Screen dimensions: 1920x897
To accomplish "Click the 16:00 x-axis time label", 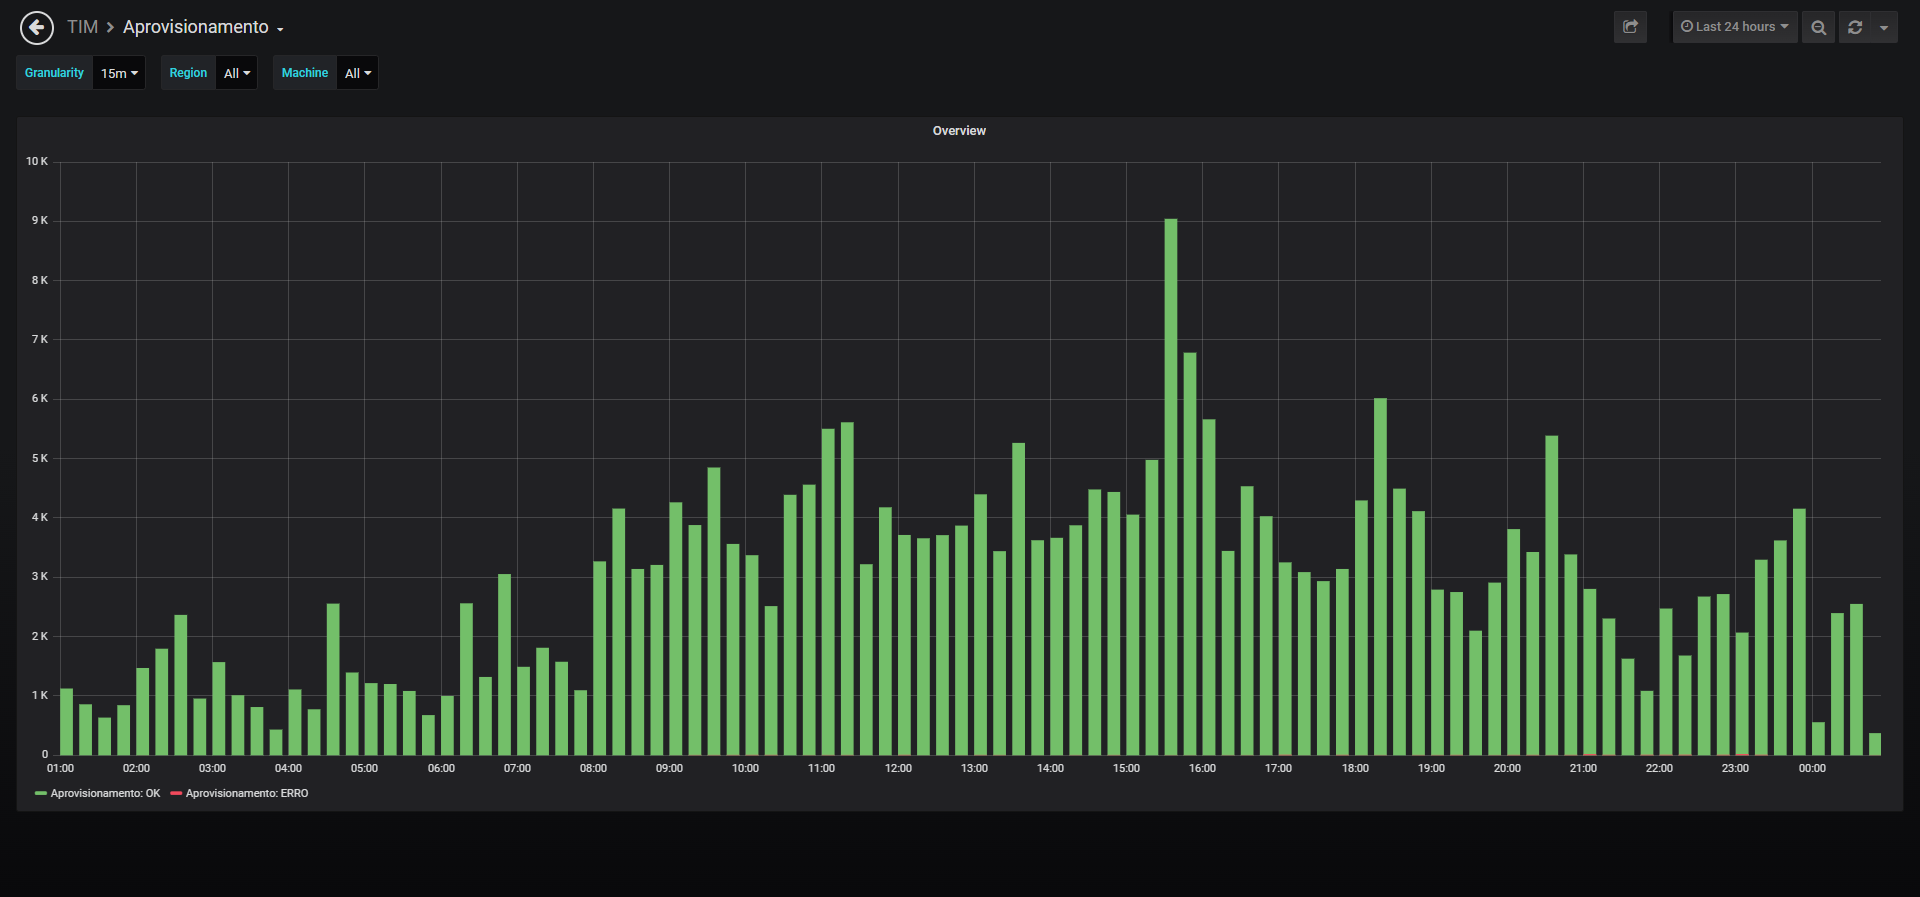I will 1202,768.
